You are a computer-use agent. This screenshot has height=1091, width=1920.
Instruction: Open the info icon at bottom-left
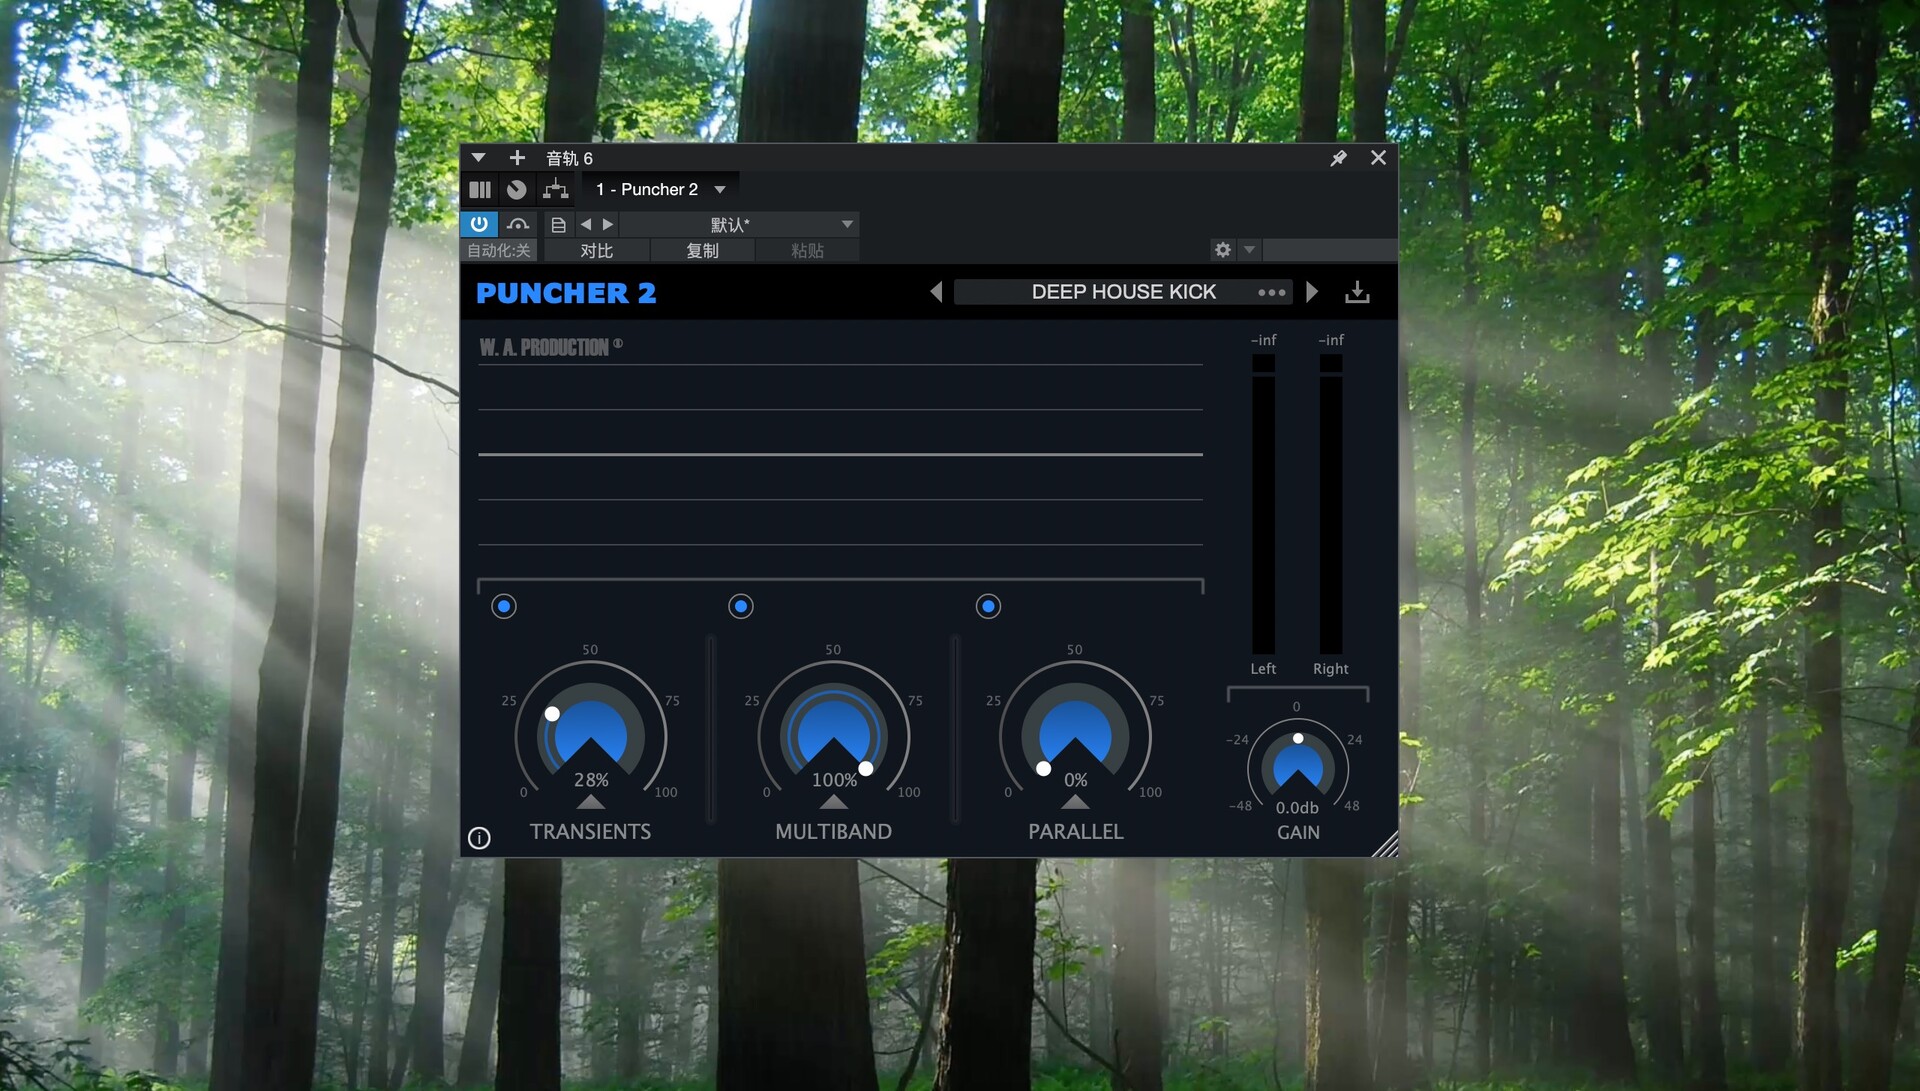point(479,838)
